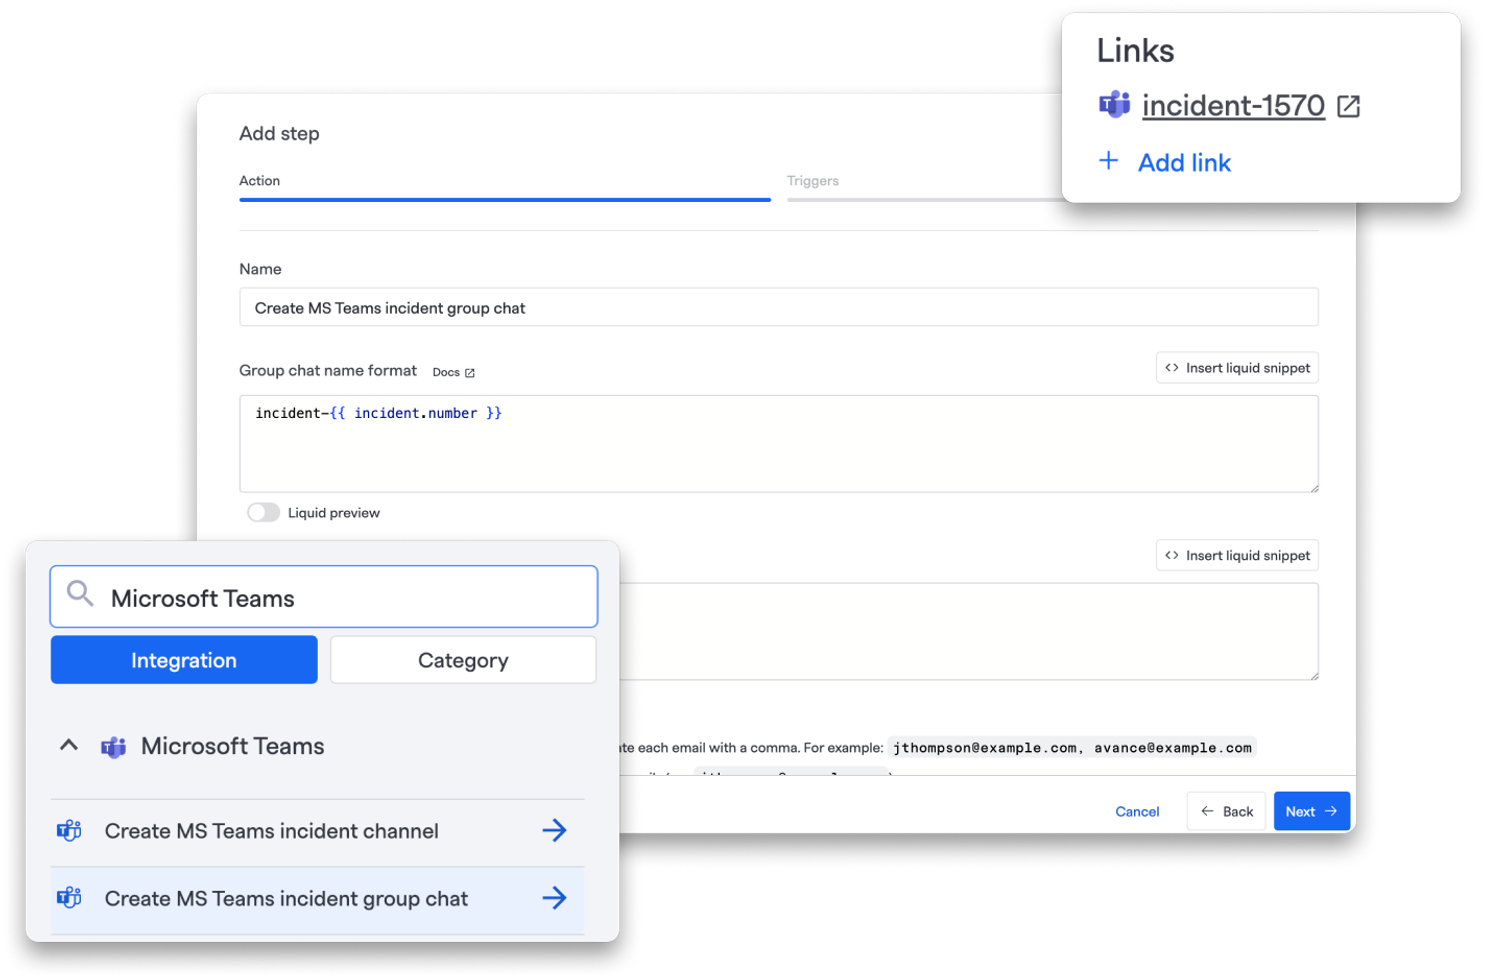Image resolution: width=1486 pixels, height=979 pixels.
Task: Toggle the Liquid preview switch
Action: 263,512
